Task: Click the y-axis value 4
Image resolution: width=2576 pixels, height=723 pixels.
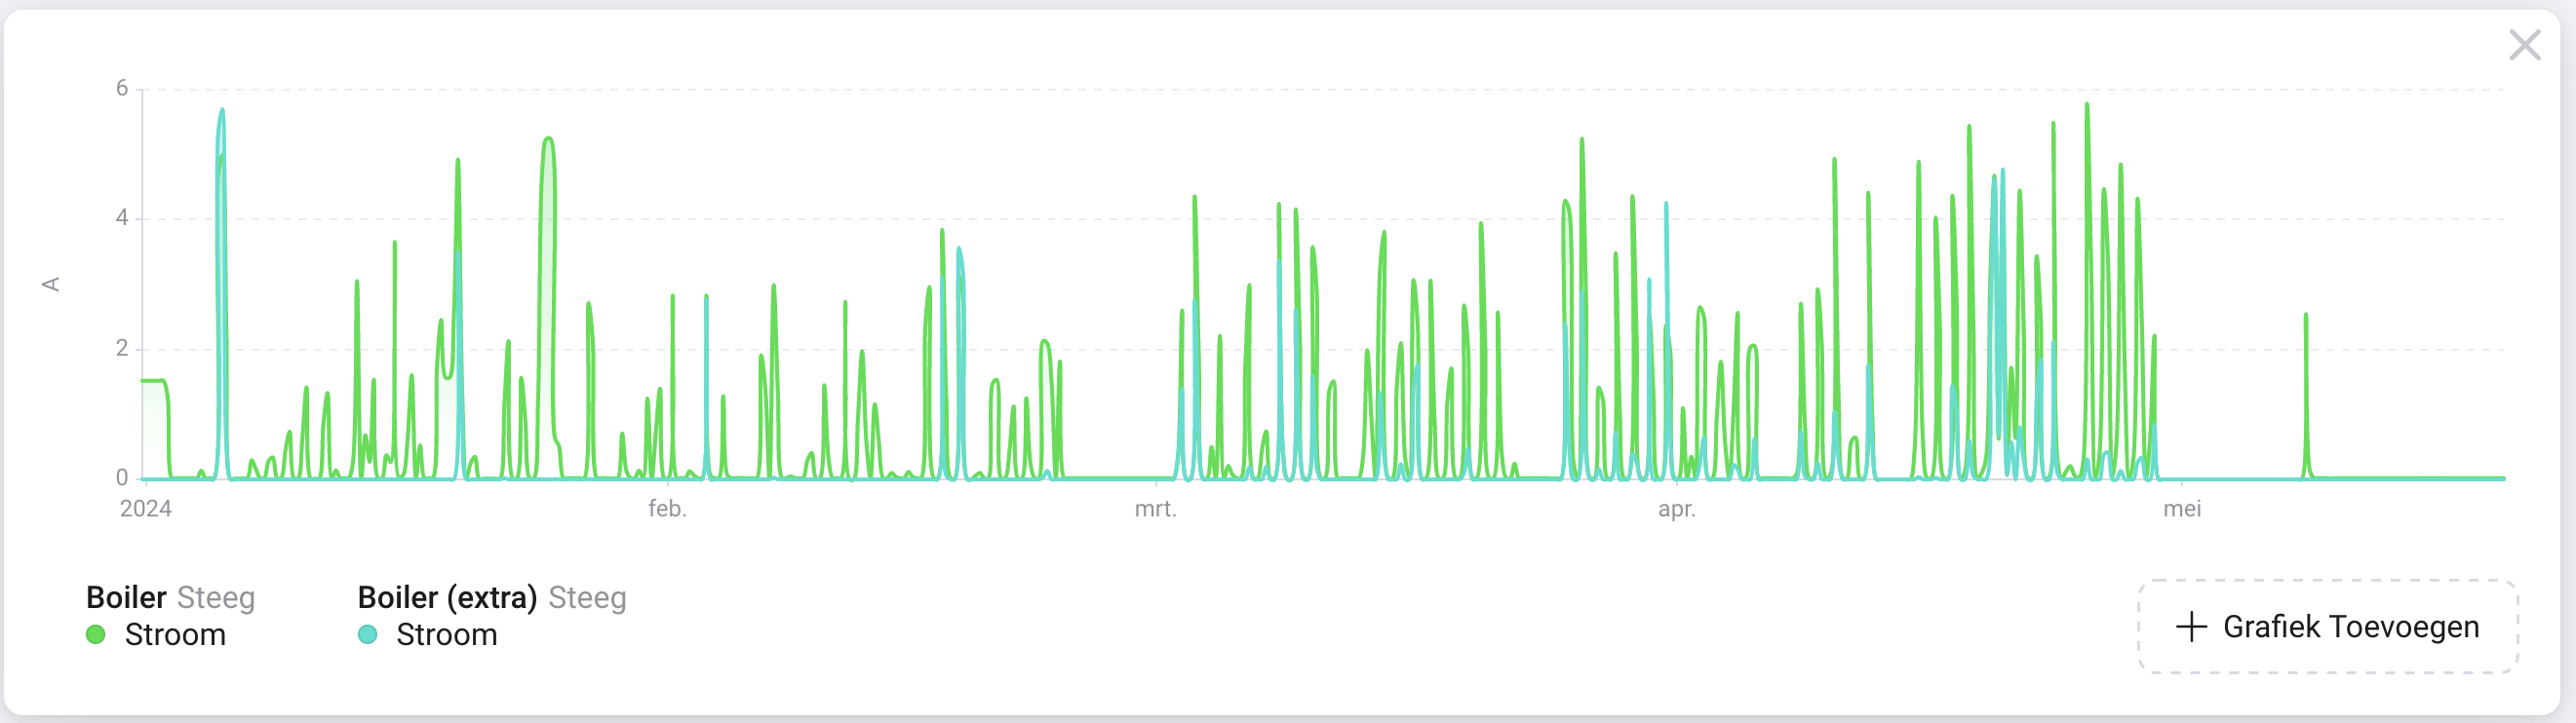Action: [122, 218]
